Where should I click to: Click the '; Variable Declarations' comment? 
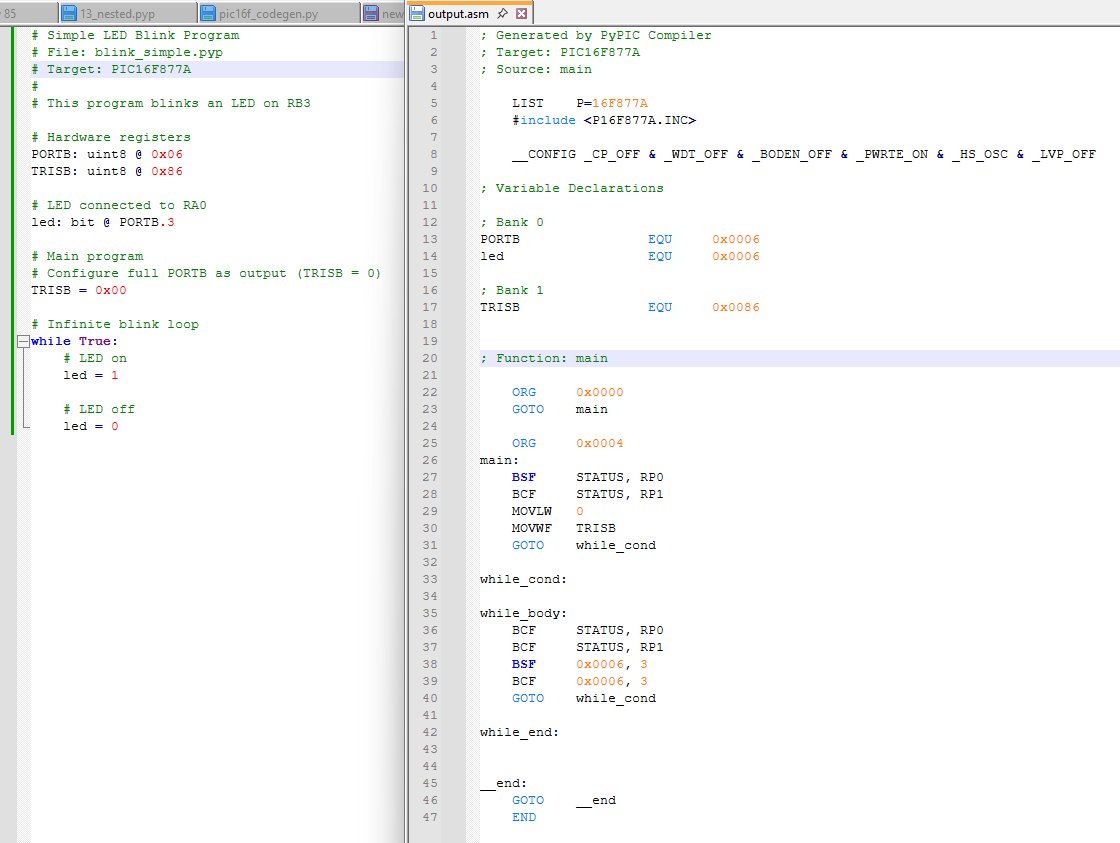(571, 188)
